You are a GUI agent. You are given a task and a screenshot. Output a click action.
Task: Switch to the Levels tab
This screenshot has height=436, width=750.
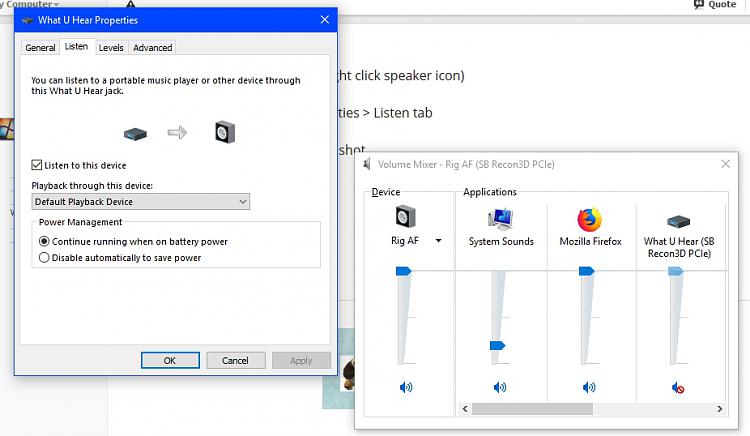(111, 48)
